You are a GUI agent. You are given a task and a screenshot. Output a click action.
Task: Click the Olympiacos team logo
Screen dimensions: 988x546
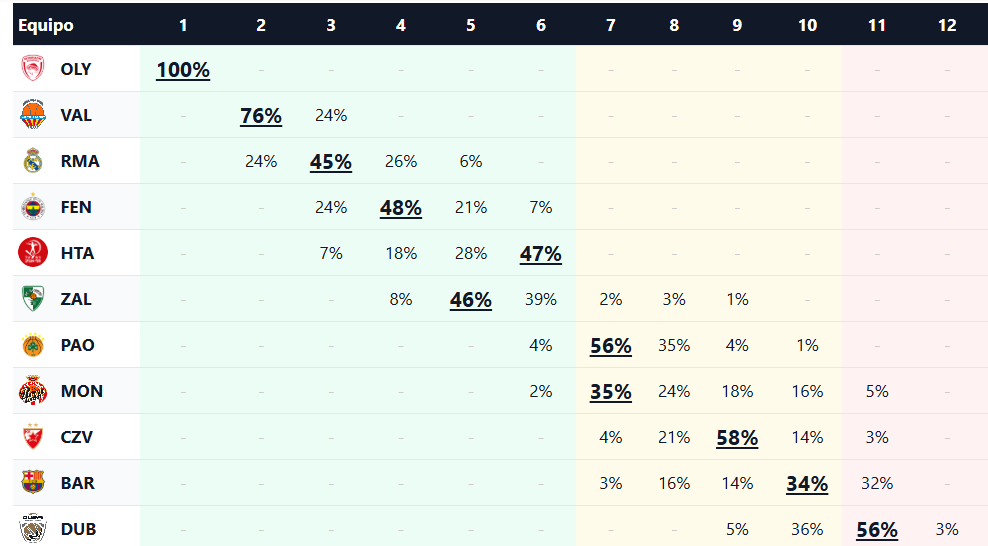tap(32, 69)
